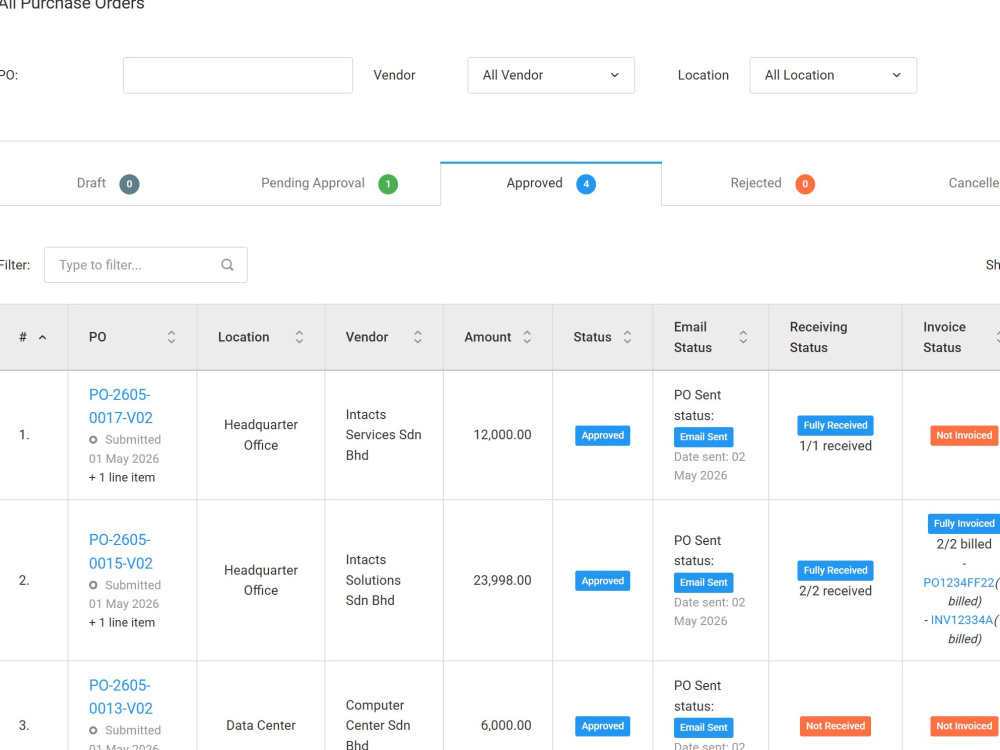Screen dimensions: 1000x750
Task: Open the All Location dropdown
Action: 833,75
